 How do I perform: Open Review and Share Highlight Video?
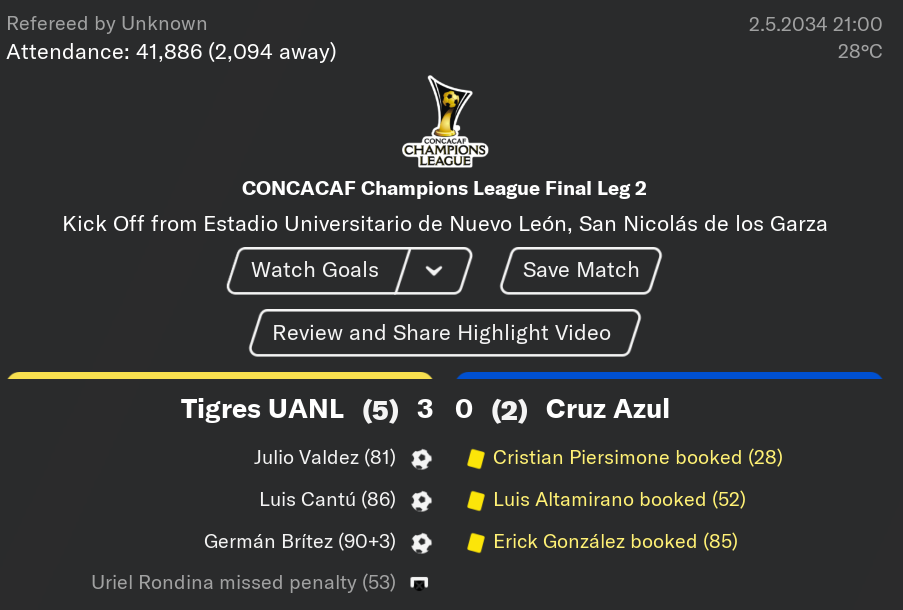(x=445, y=333)
